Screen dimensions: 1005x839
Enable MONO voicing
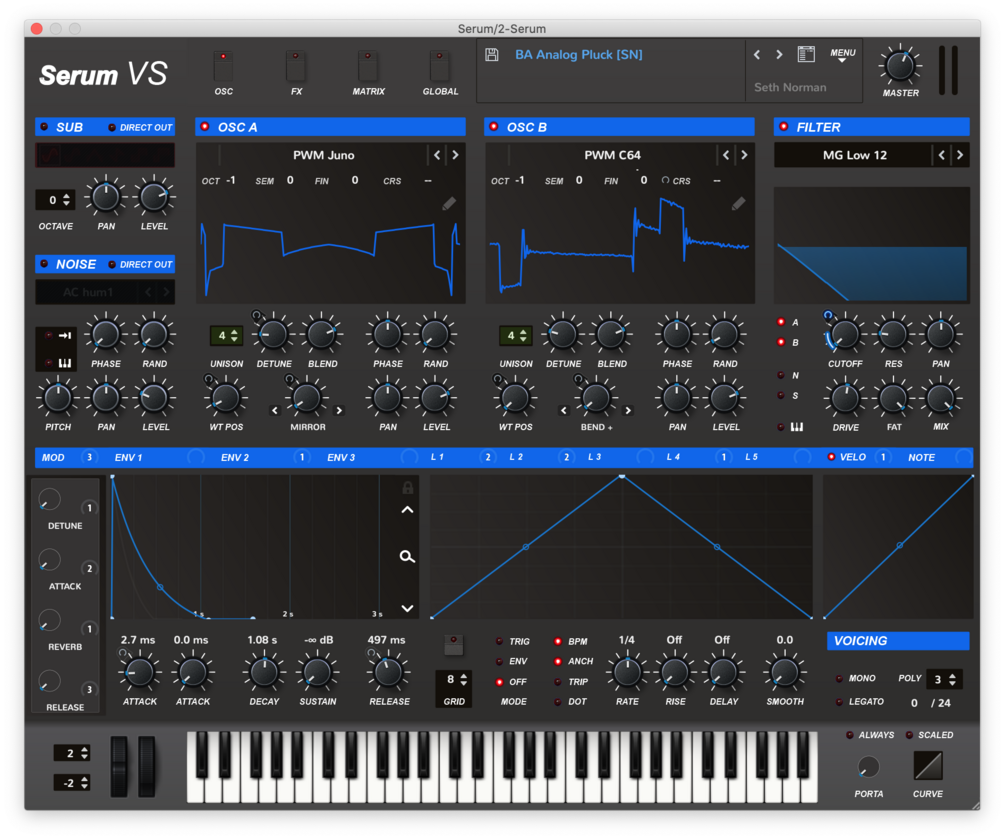coord(840,678)
